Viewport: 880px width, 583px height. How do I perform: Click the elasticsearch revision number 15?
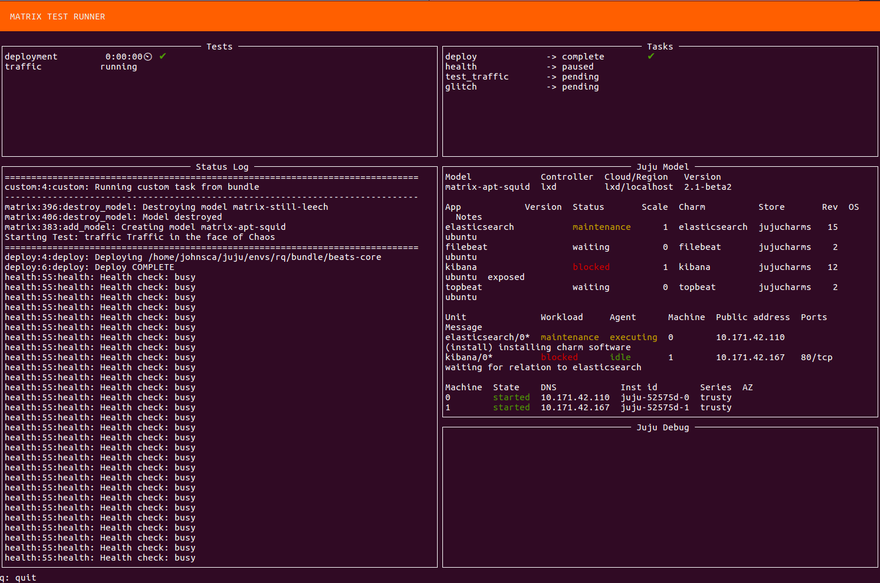(x=833, y=227)
